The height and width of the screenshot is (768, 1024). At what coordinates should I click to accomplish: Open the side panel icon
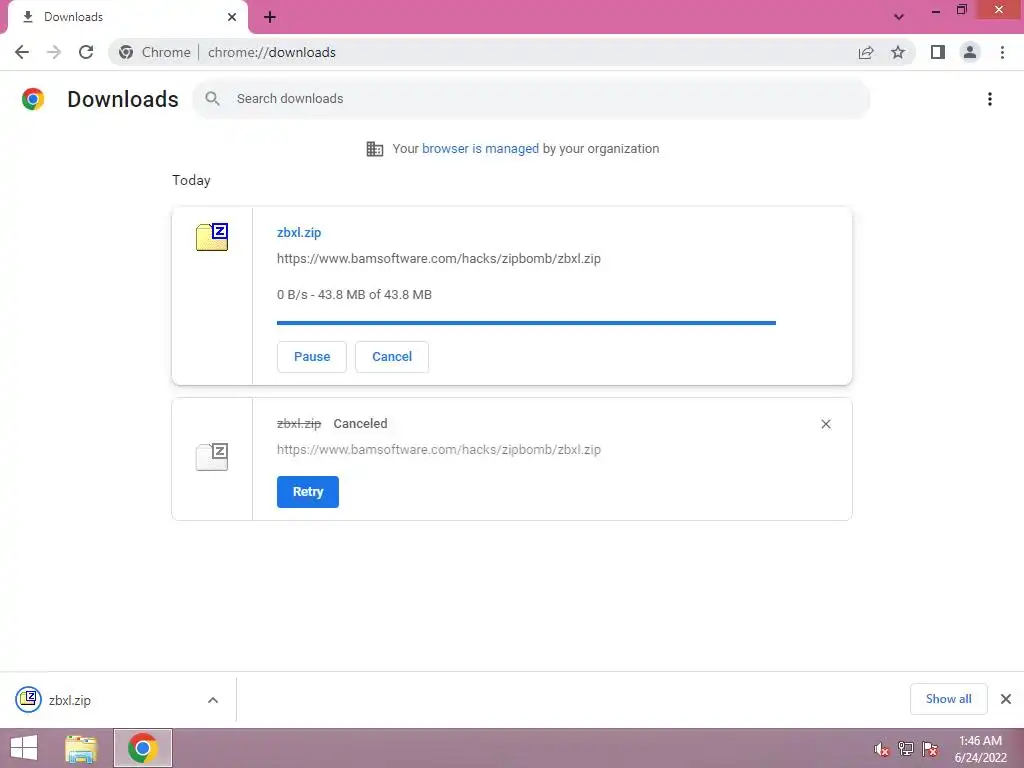click(x=938, y=52)
